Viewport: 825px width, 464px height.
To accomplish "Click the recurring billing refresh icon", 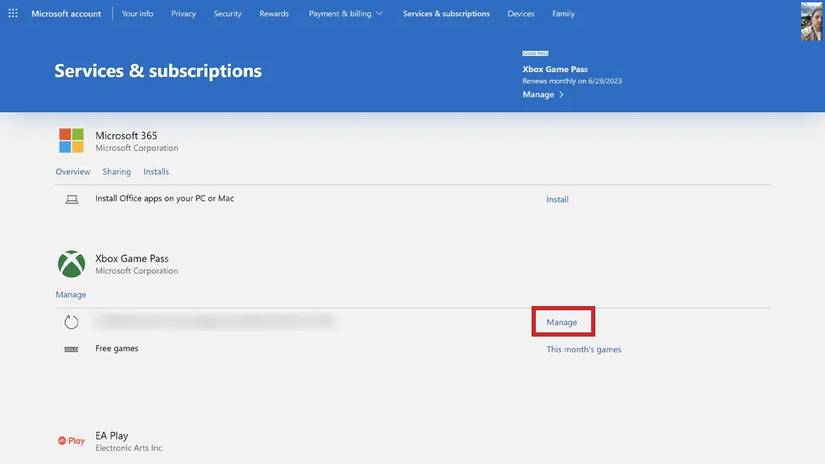I will point(71,322).
